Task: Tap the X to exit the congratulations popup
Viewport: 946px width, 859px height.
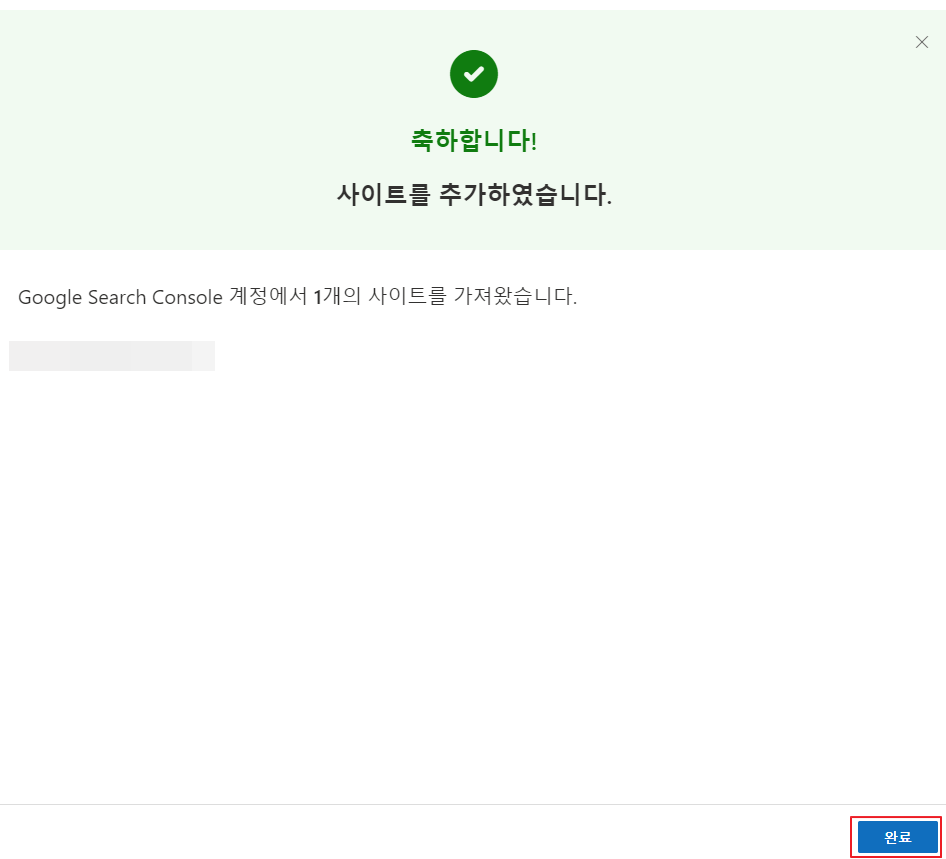Action: [x=921, y=42]
